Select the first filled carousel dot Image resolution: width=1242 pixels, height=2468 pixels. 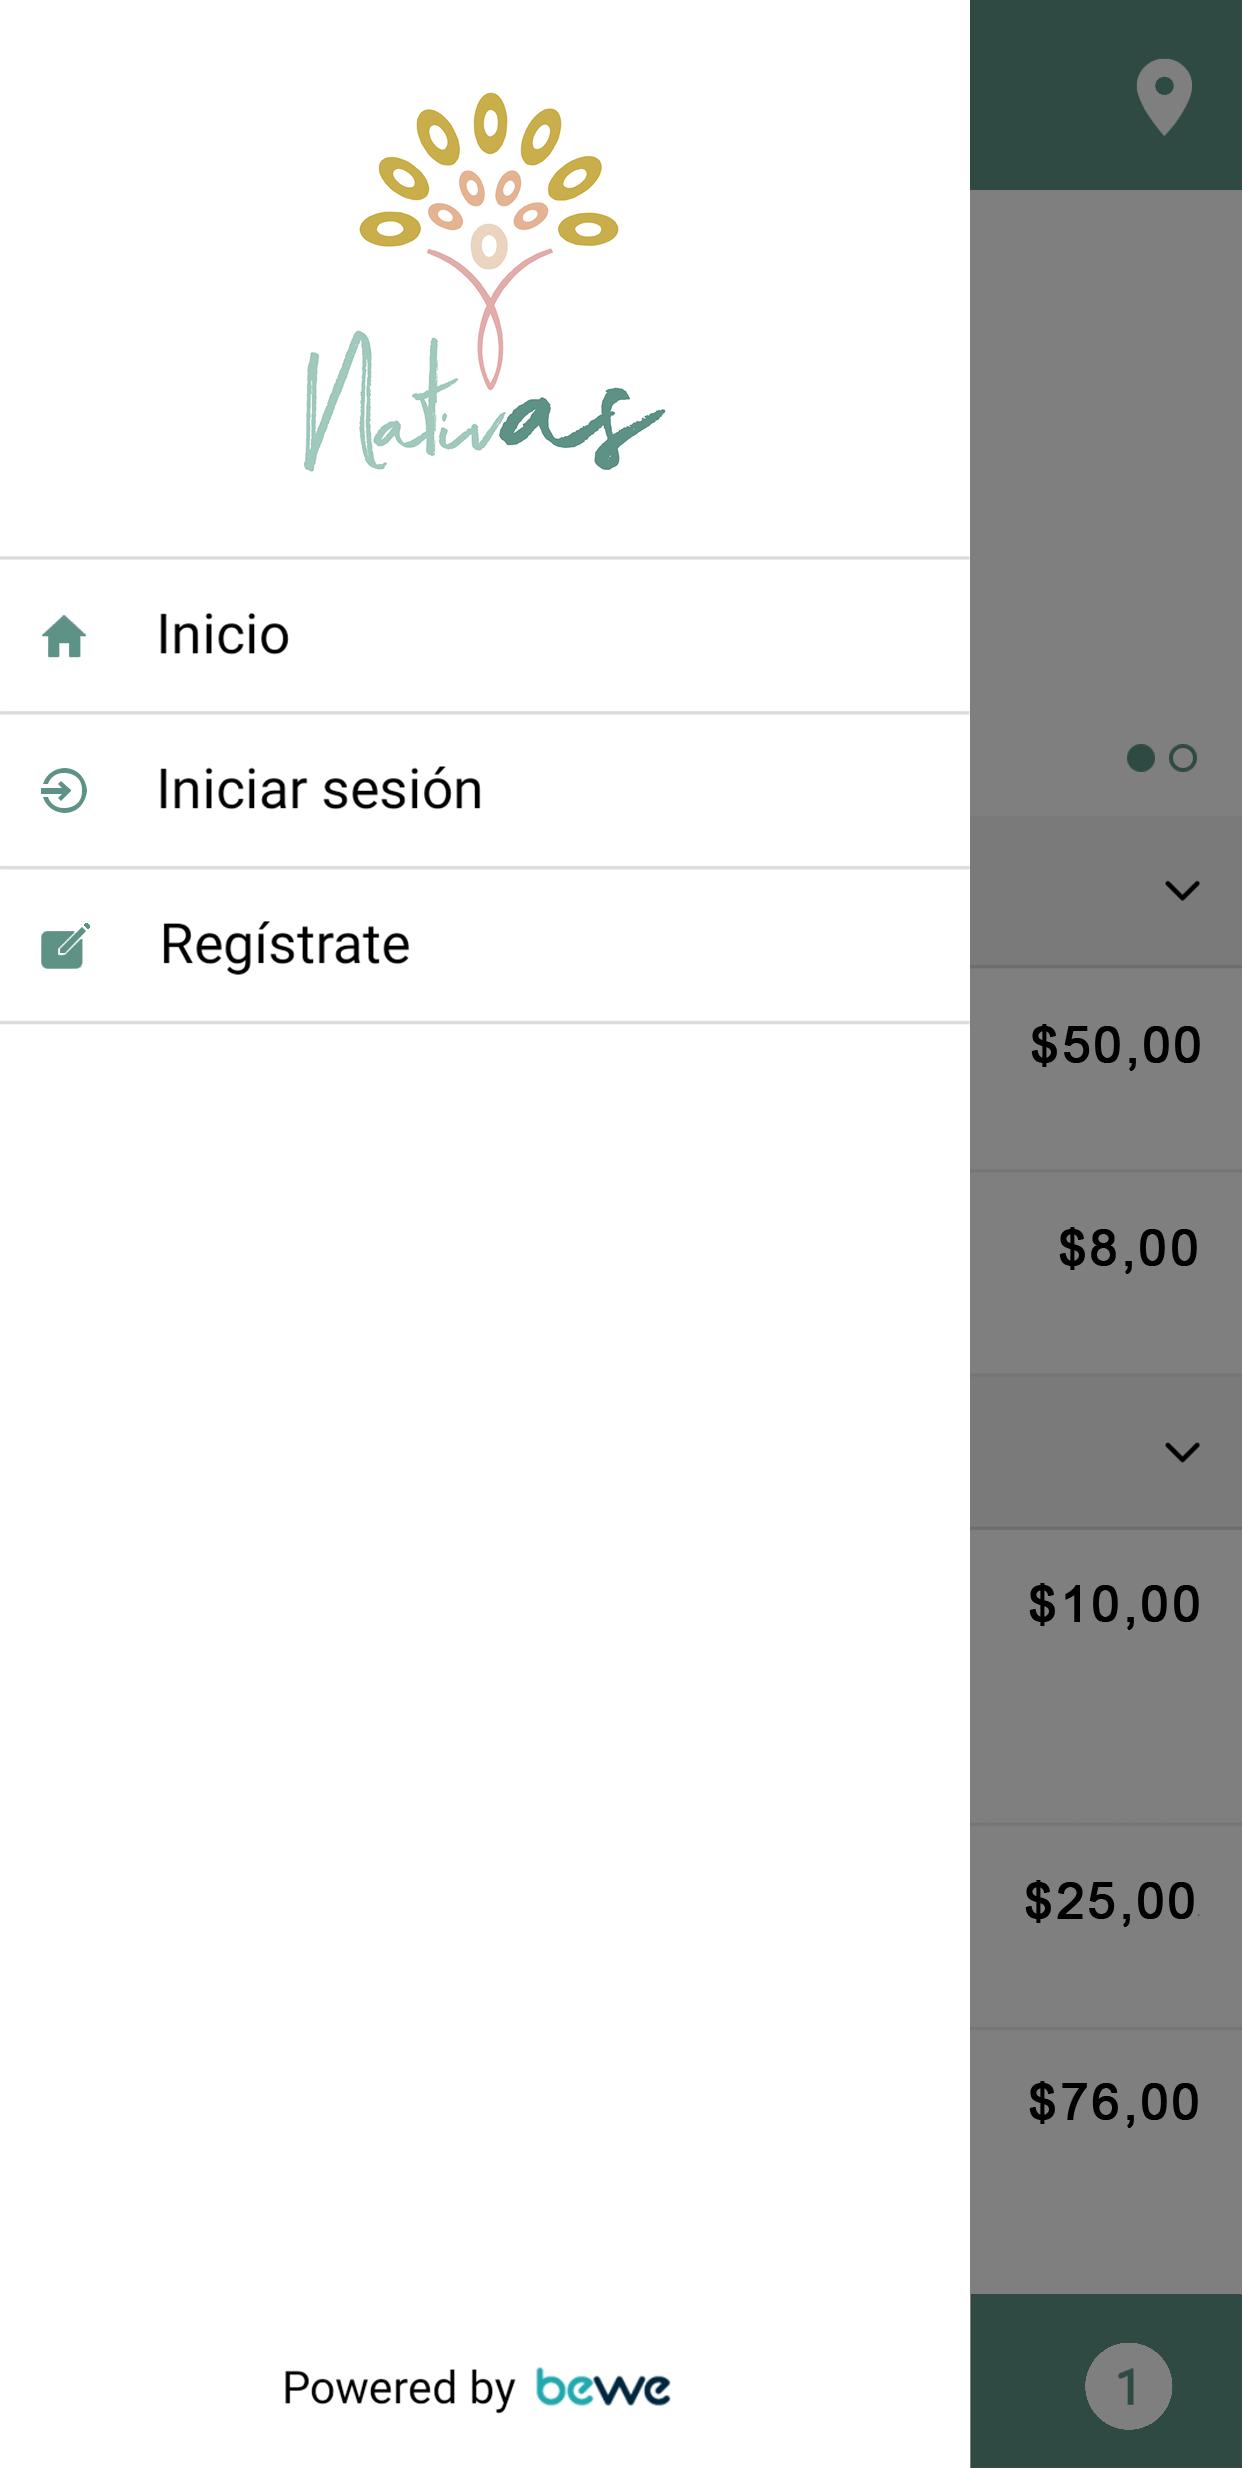click(x=1140, y=758)
